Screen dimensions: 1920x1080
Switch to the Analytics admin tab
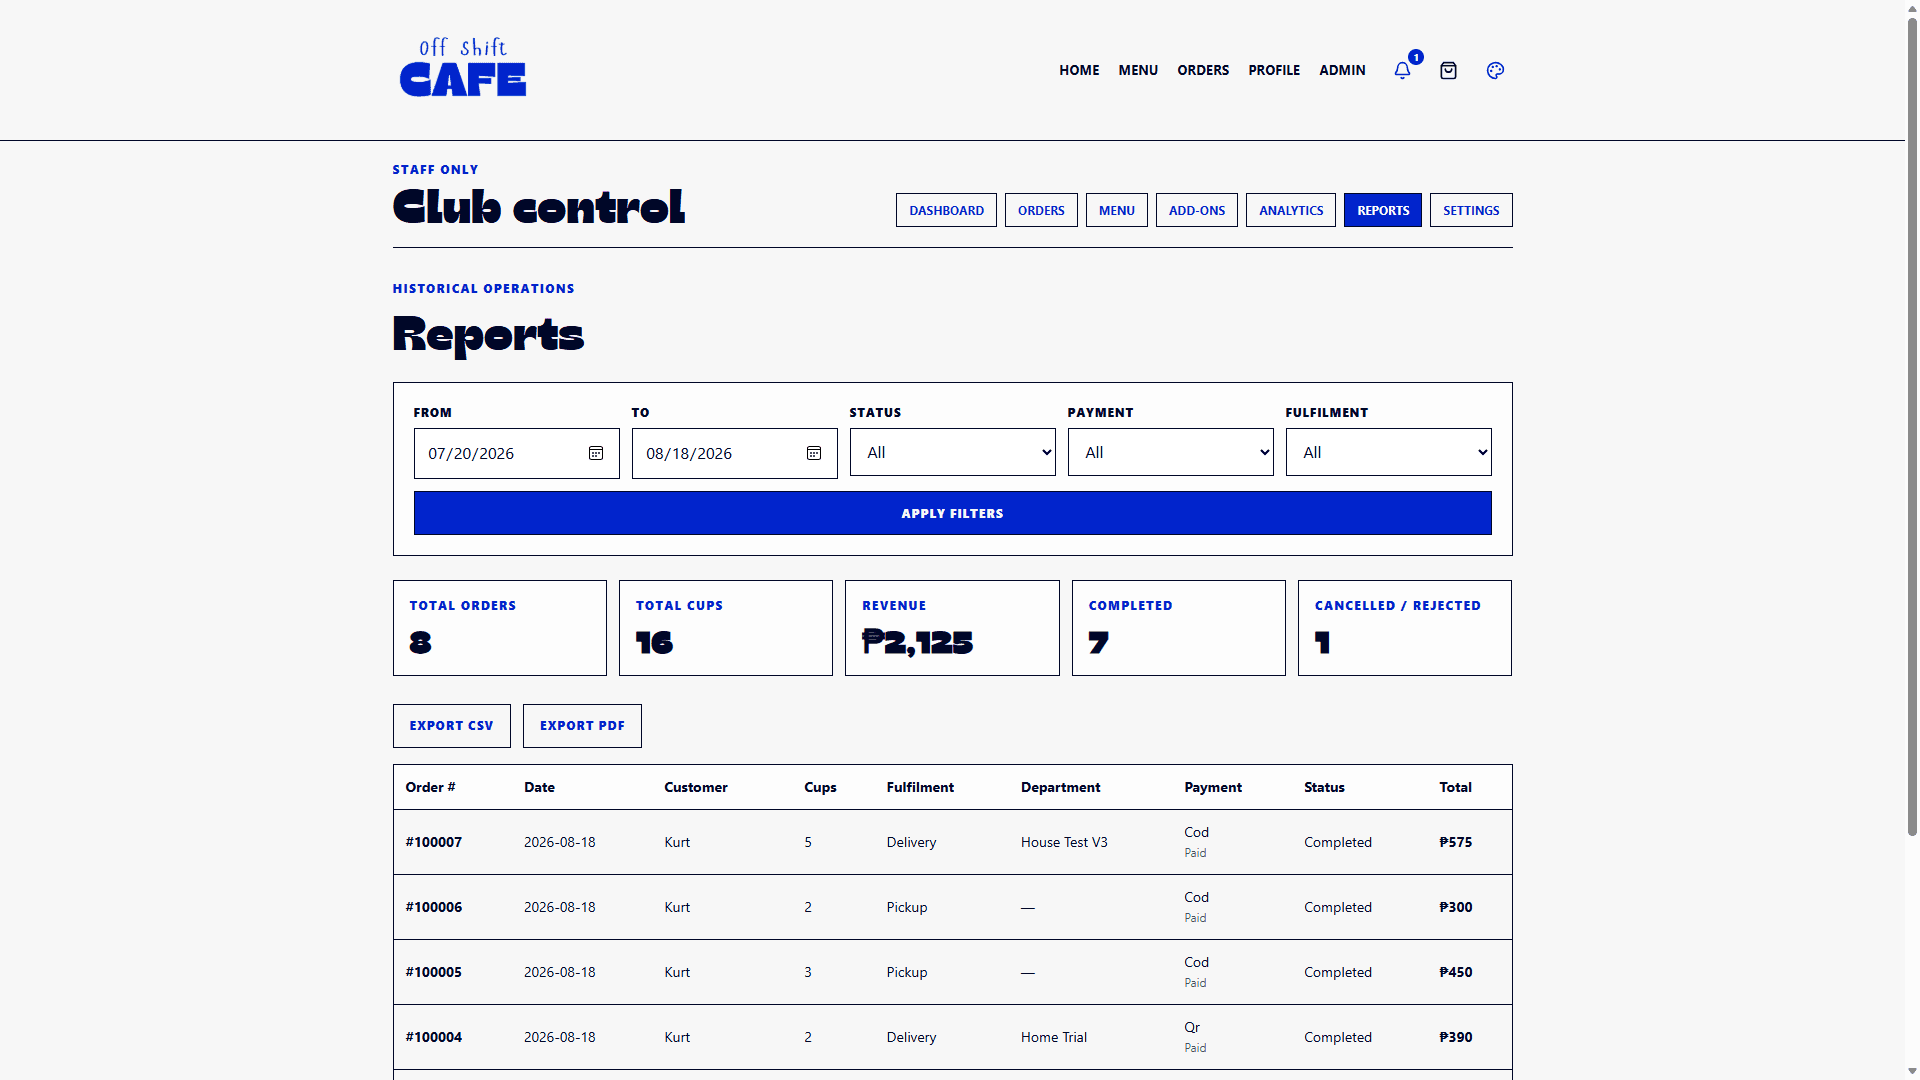(1291, 210)
